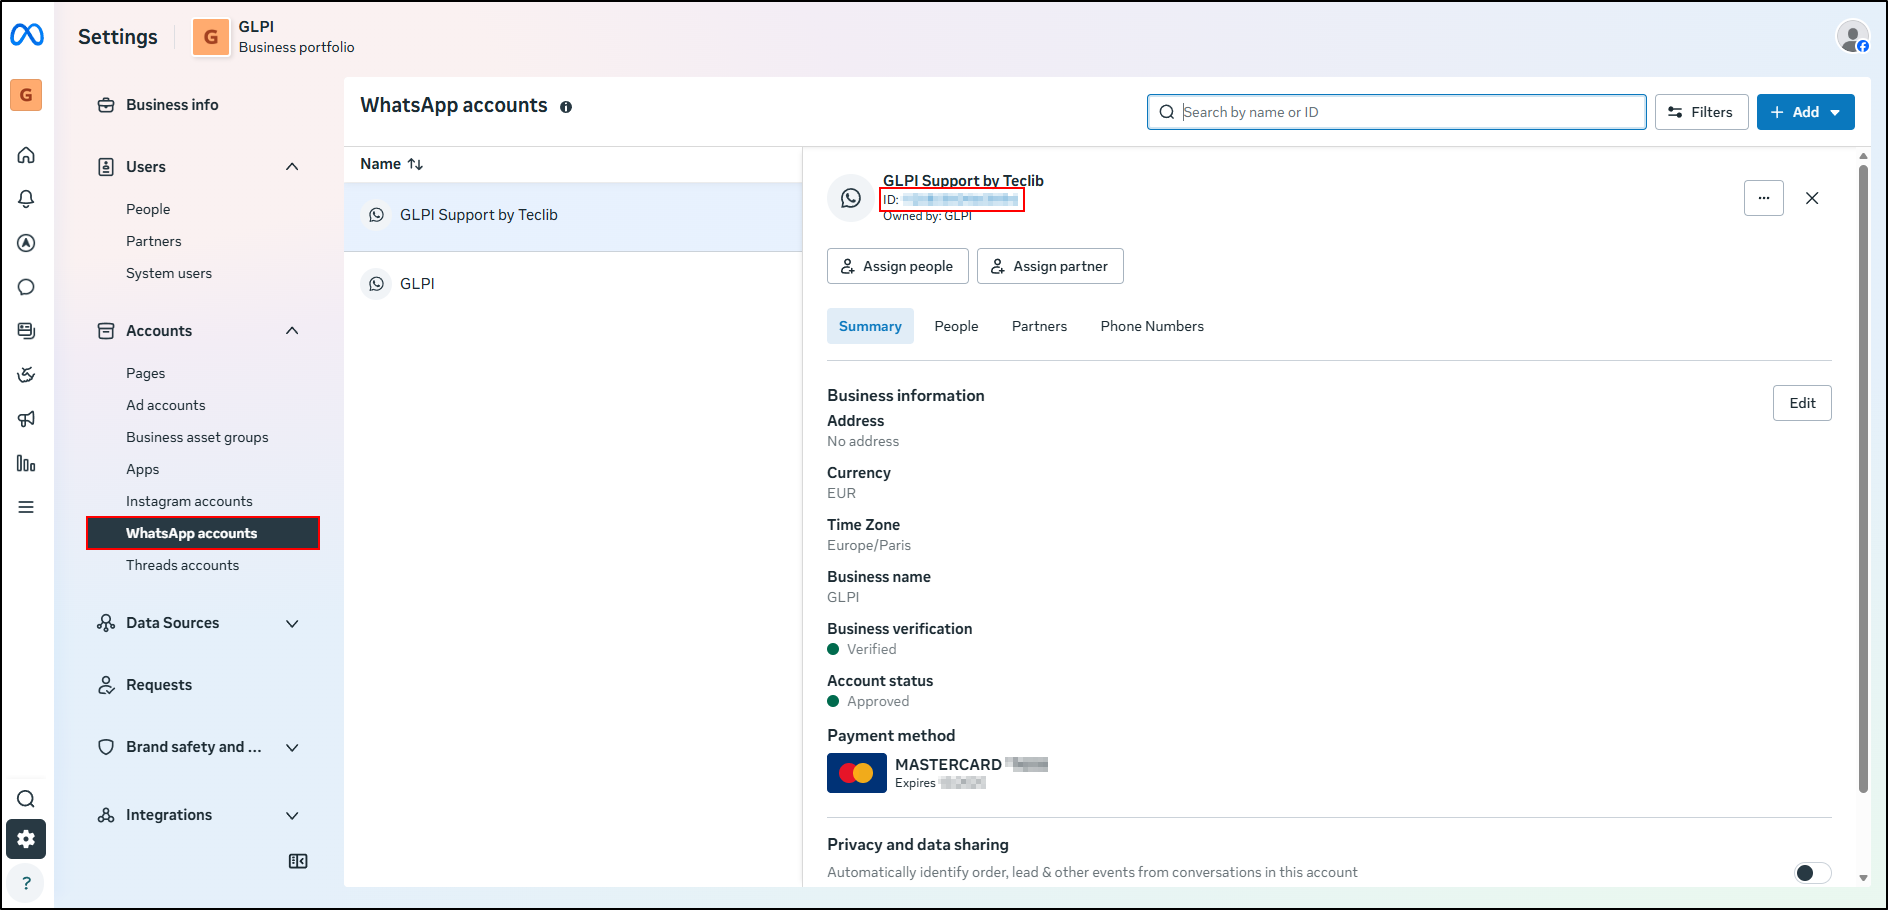
Task: Open the Add dropdown button
Action: [1805, 112]
